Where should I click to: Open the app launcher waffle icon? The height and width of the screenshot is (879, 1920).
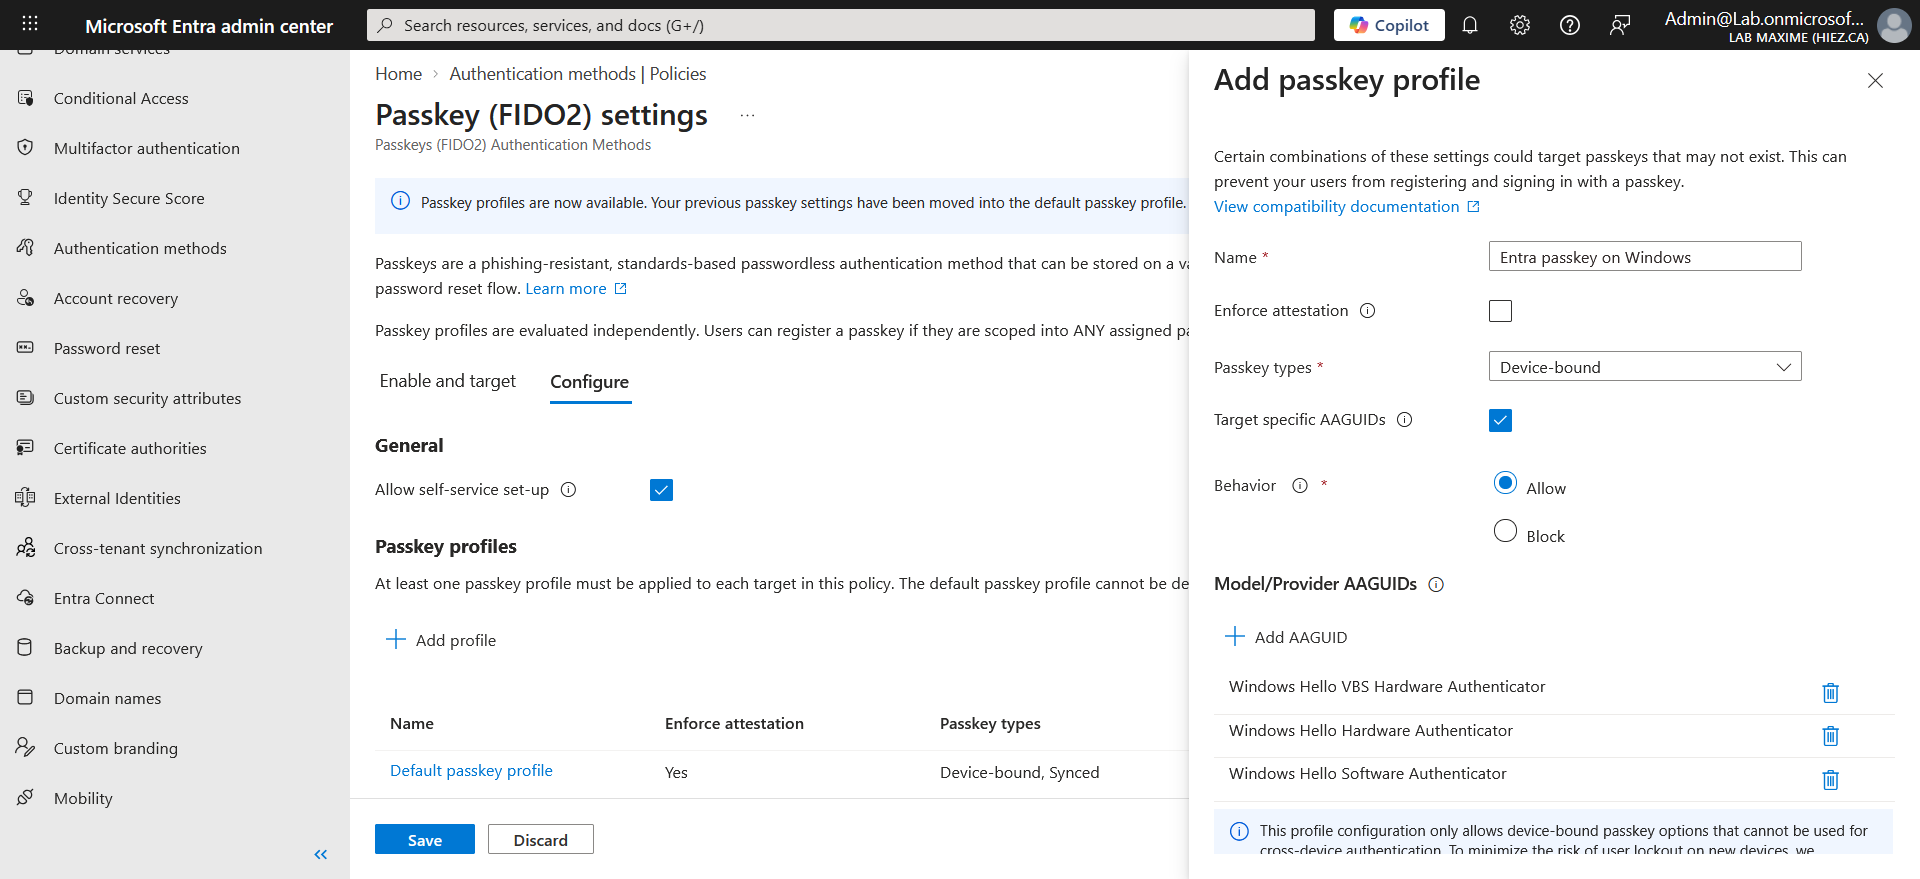point(30,24)
